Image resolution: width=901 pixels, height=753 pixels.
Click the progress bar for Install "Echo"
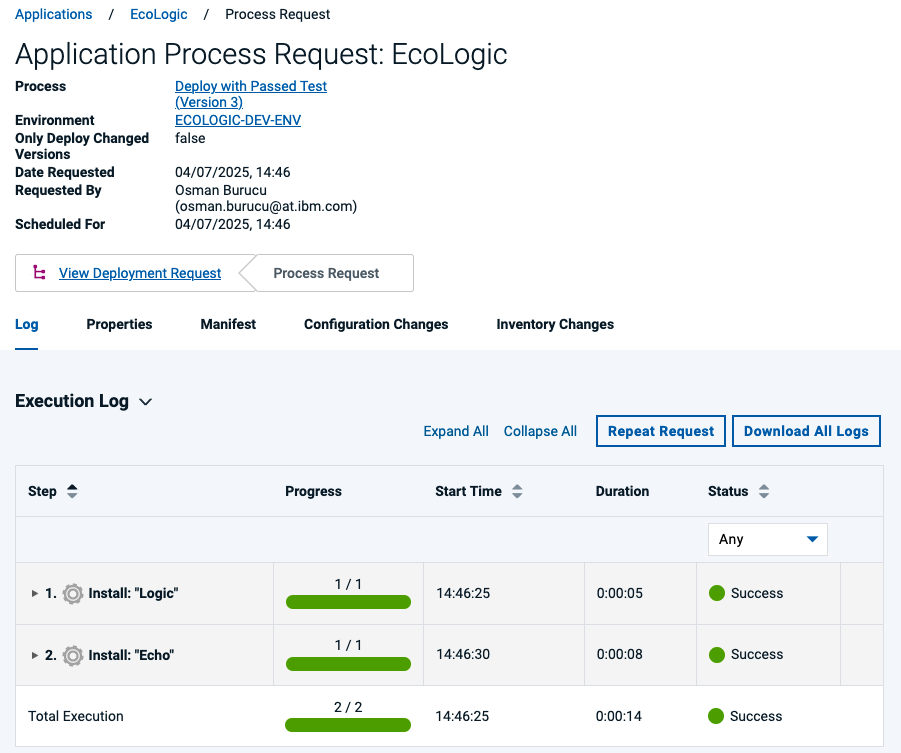(x=348, y=664)
